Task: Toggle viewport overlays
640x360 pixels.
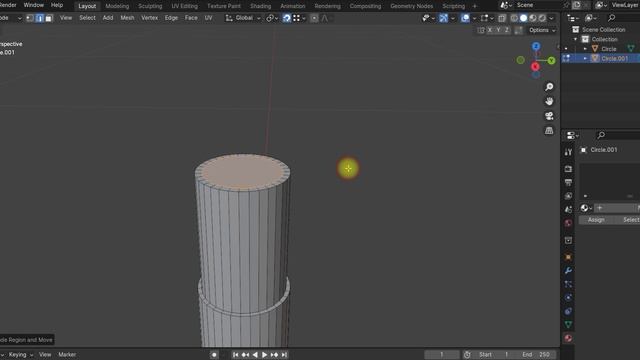Action: coord(465,18)
